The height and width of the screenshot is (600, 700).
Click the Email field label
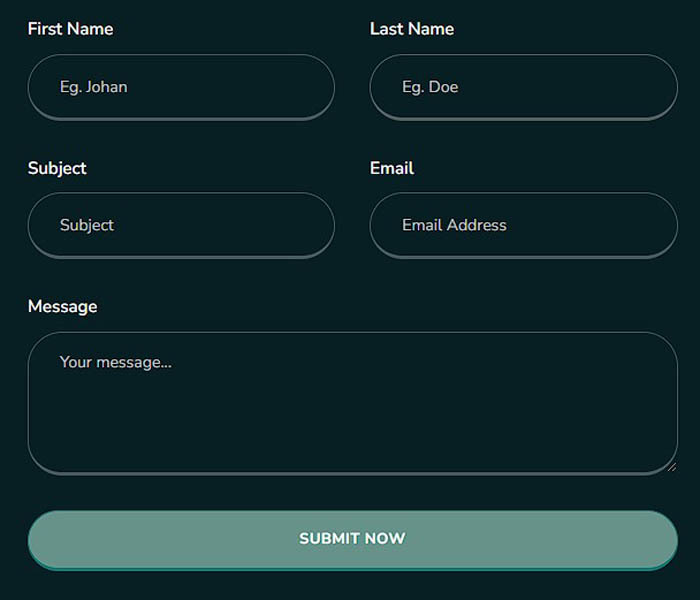[392, 168]
